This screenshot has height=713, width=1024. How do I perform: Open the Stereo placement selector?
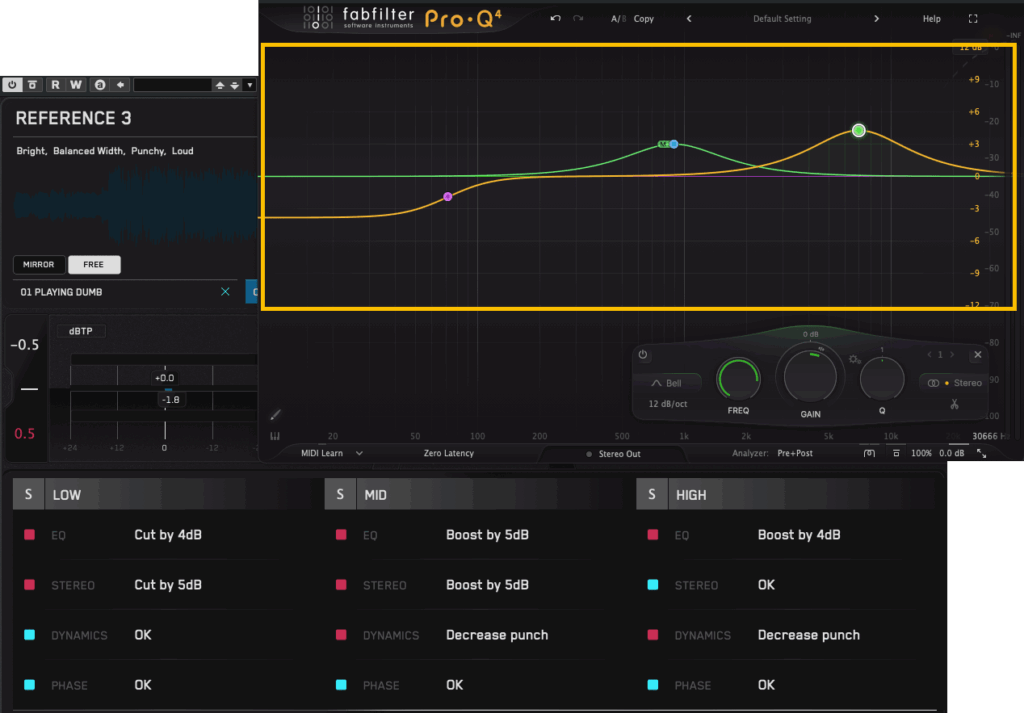955,383
